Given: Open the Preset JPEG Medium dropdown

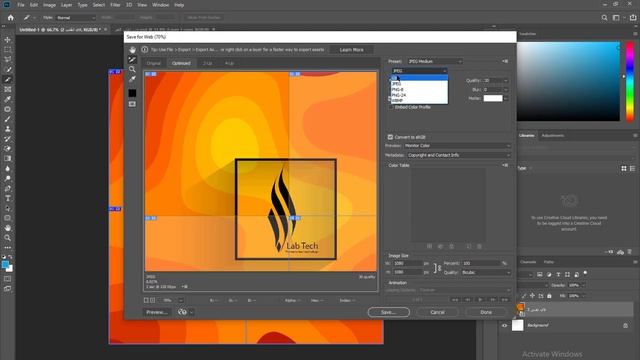Looking at the screenshot, I should (x=435, y=61).
